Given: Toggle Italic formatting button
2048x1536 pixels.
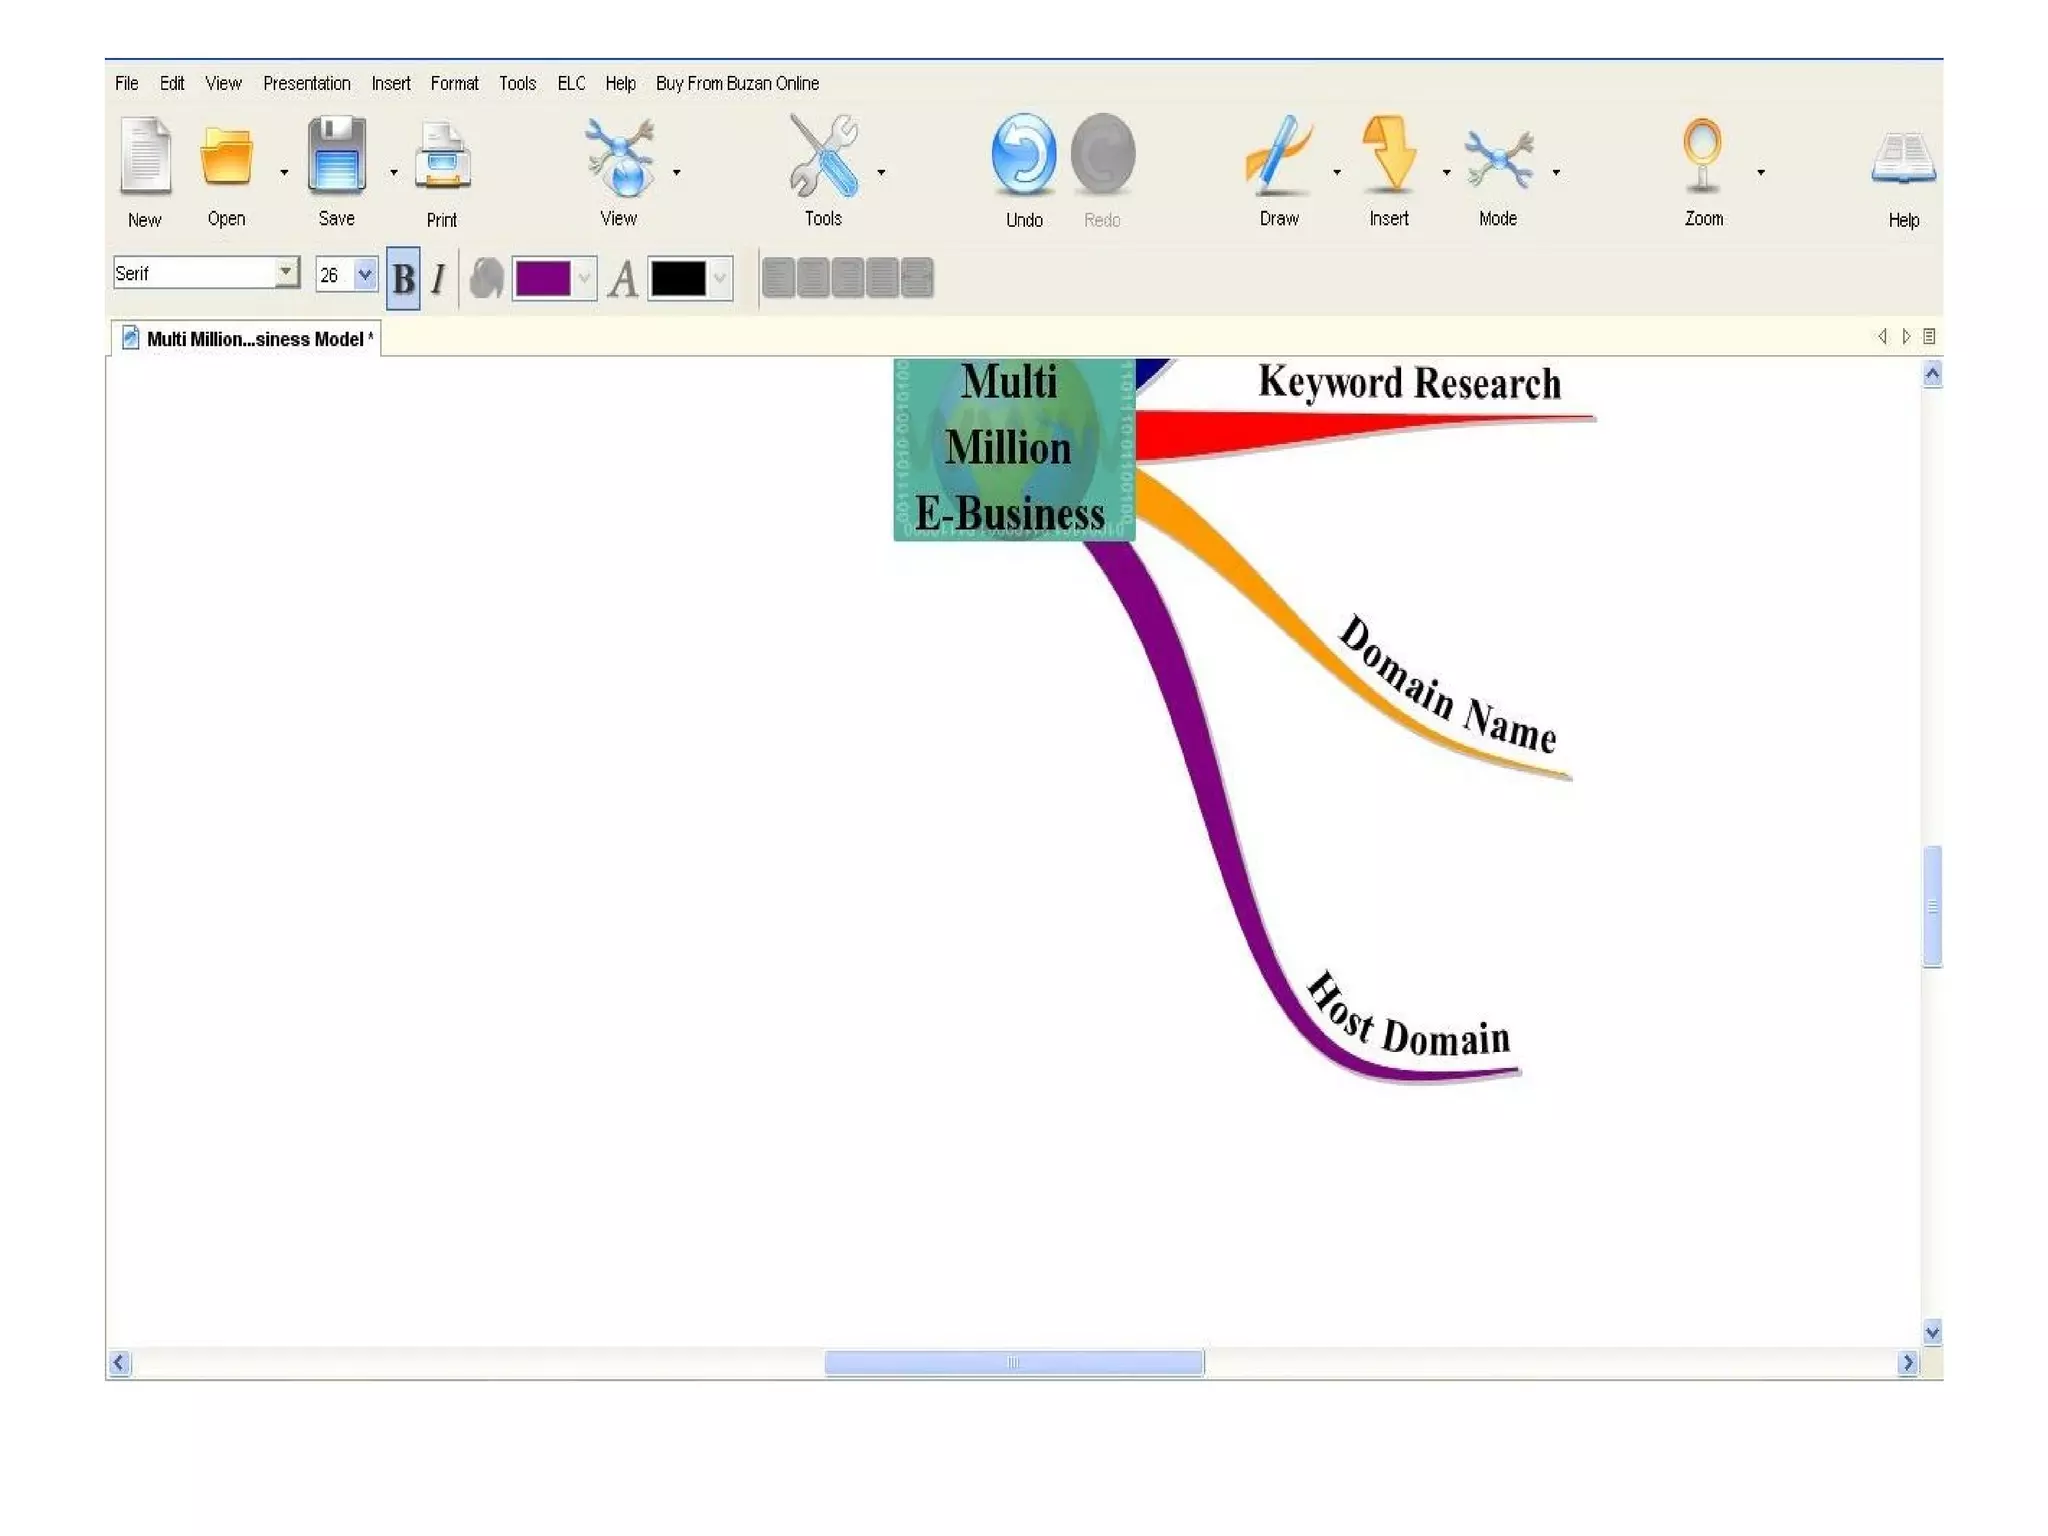Looking at the screenshot, I should coord(438,279).
